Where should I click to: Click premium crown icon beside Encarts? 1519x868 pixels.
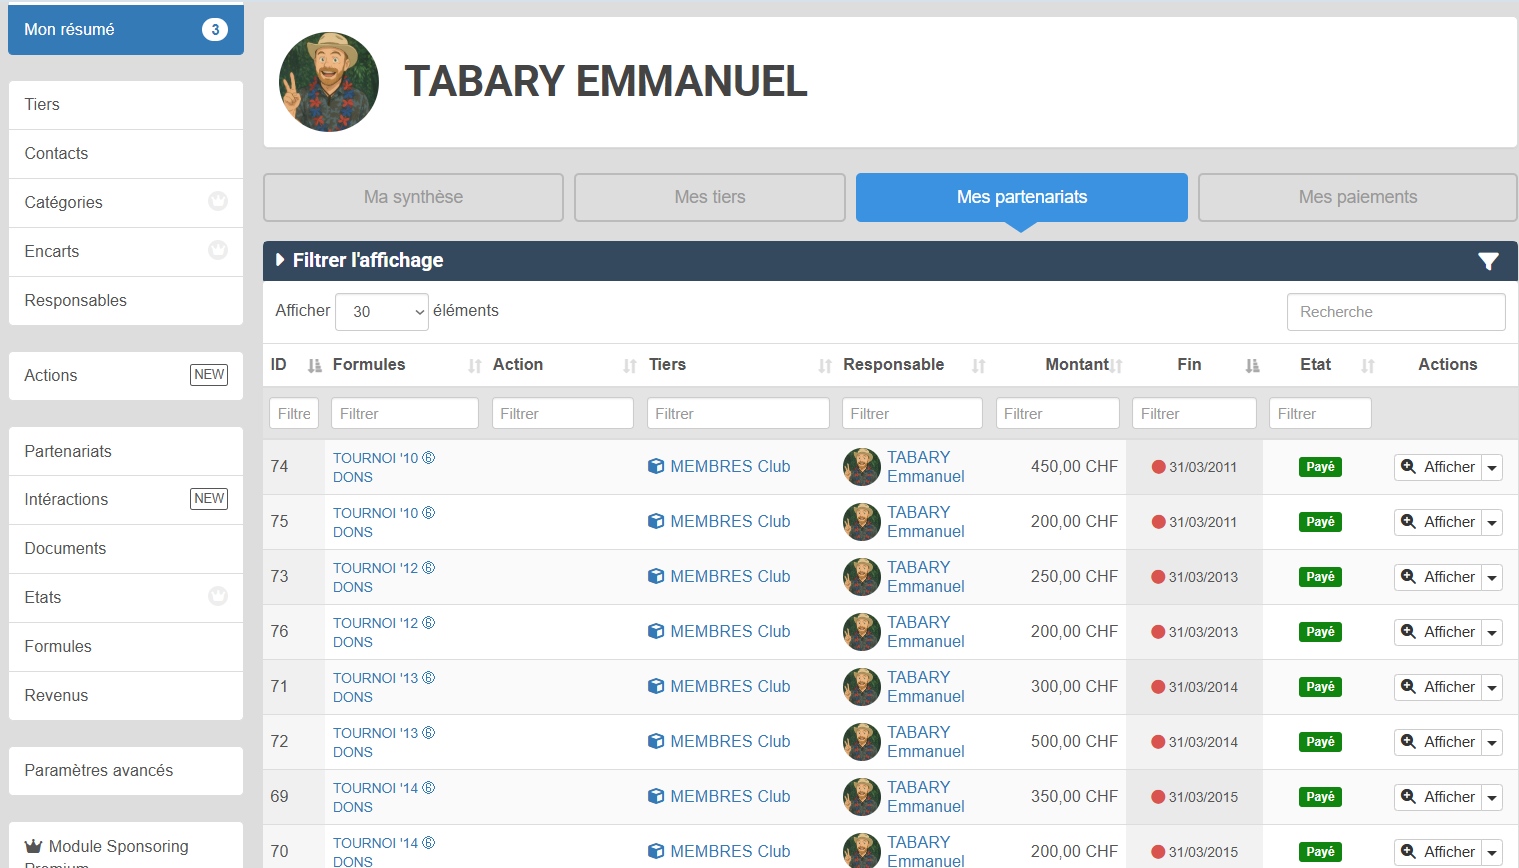coord(218,250)
